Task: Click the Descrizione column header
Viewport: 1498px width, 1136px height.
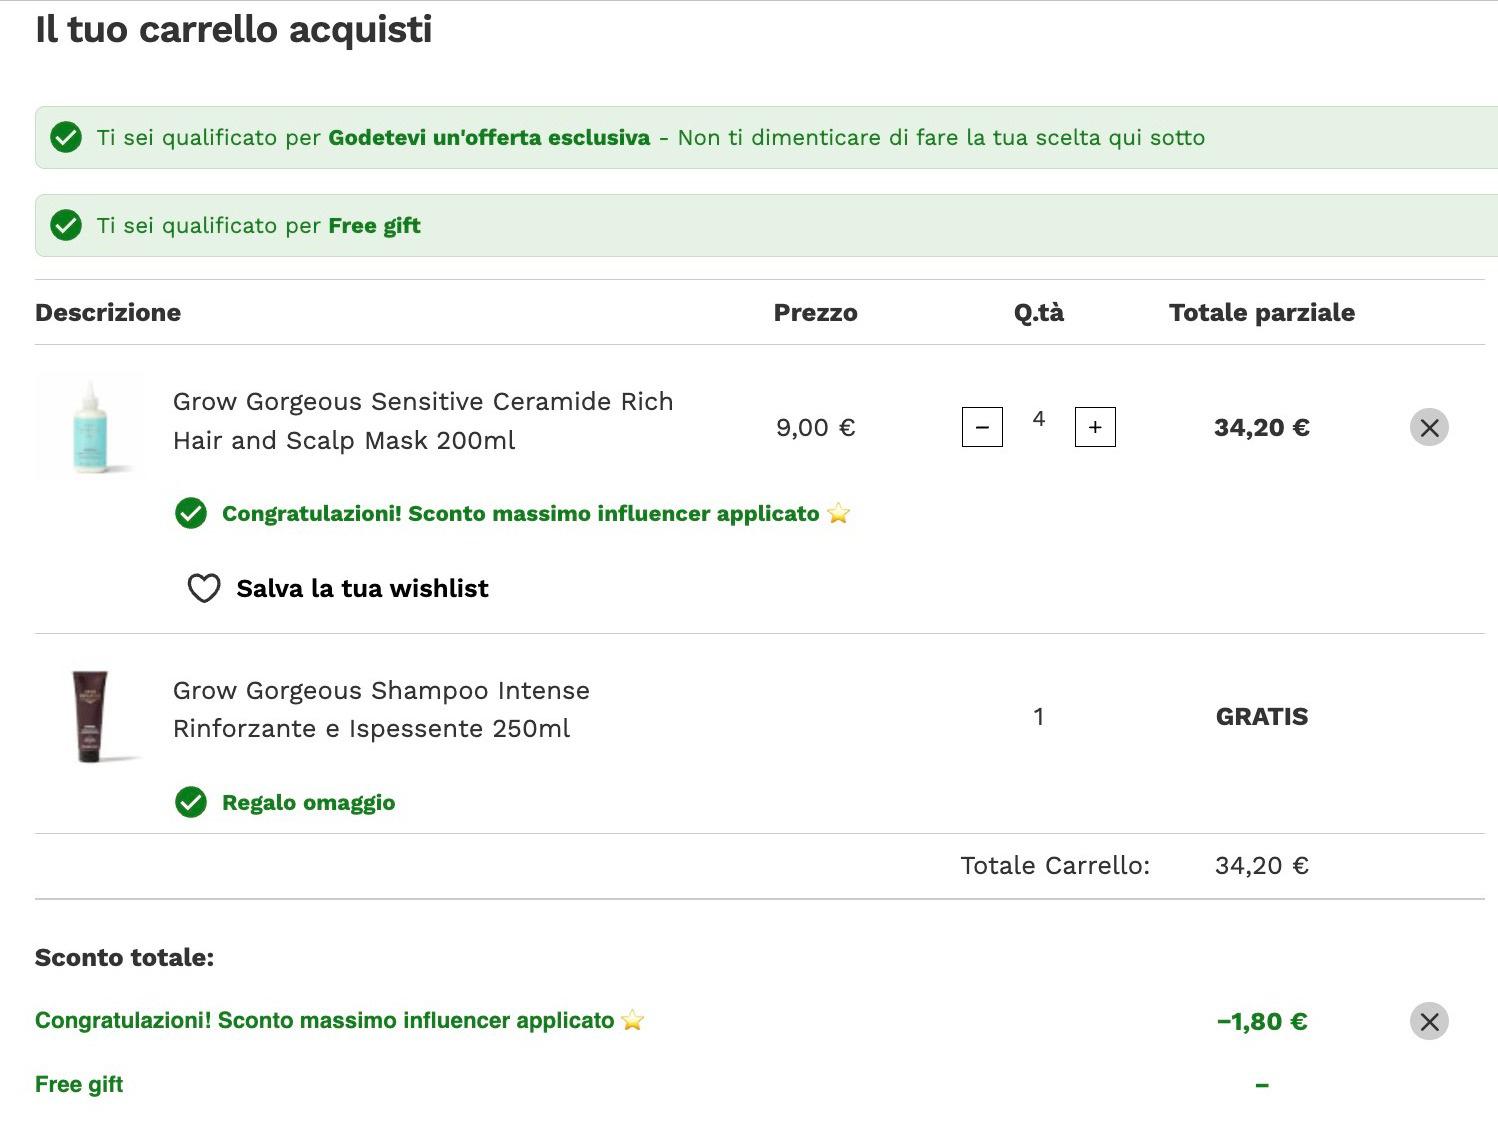Action: click(108, 312)
